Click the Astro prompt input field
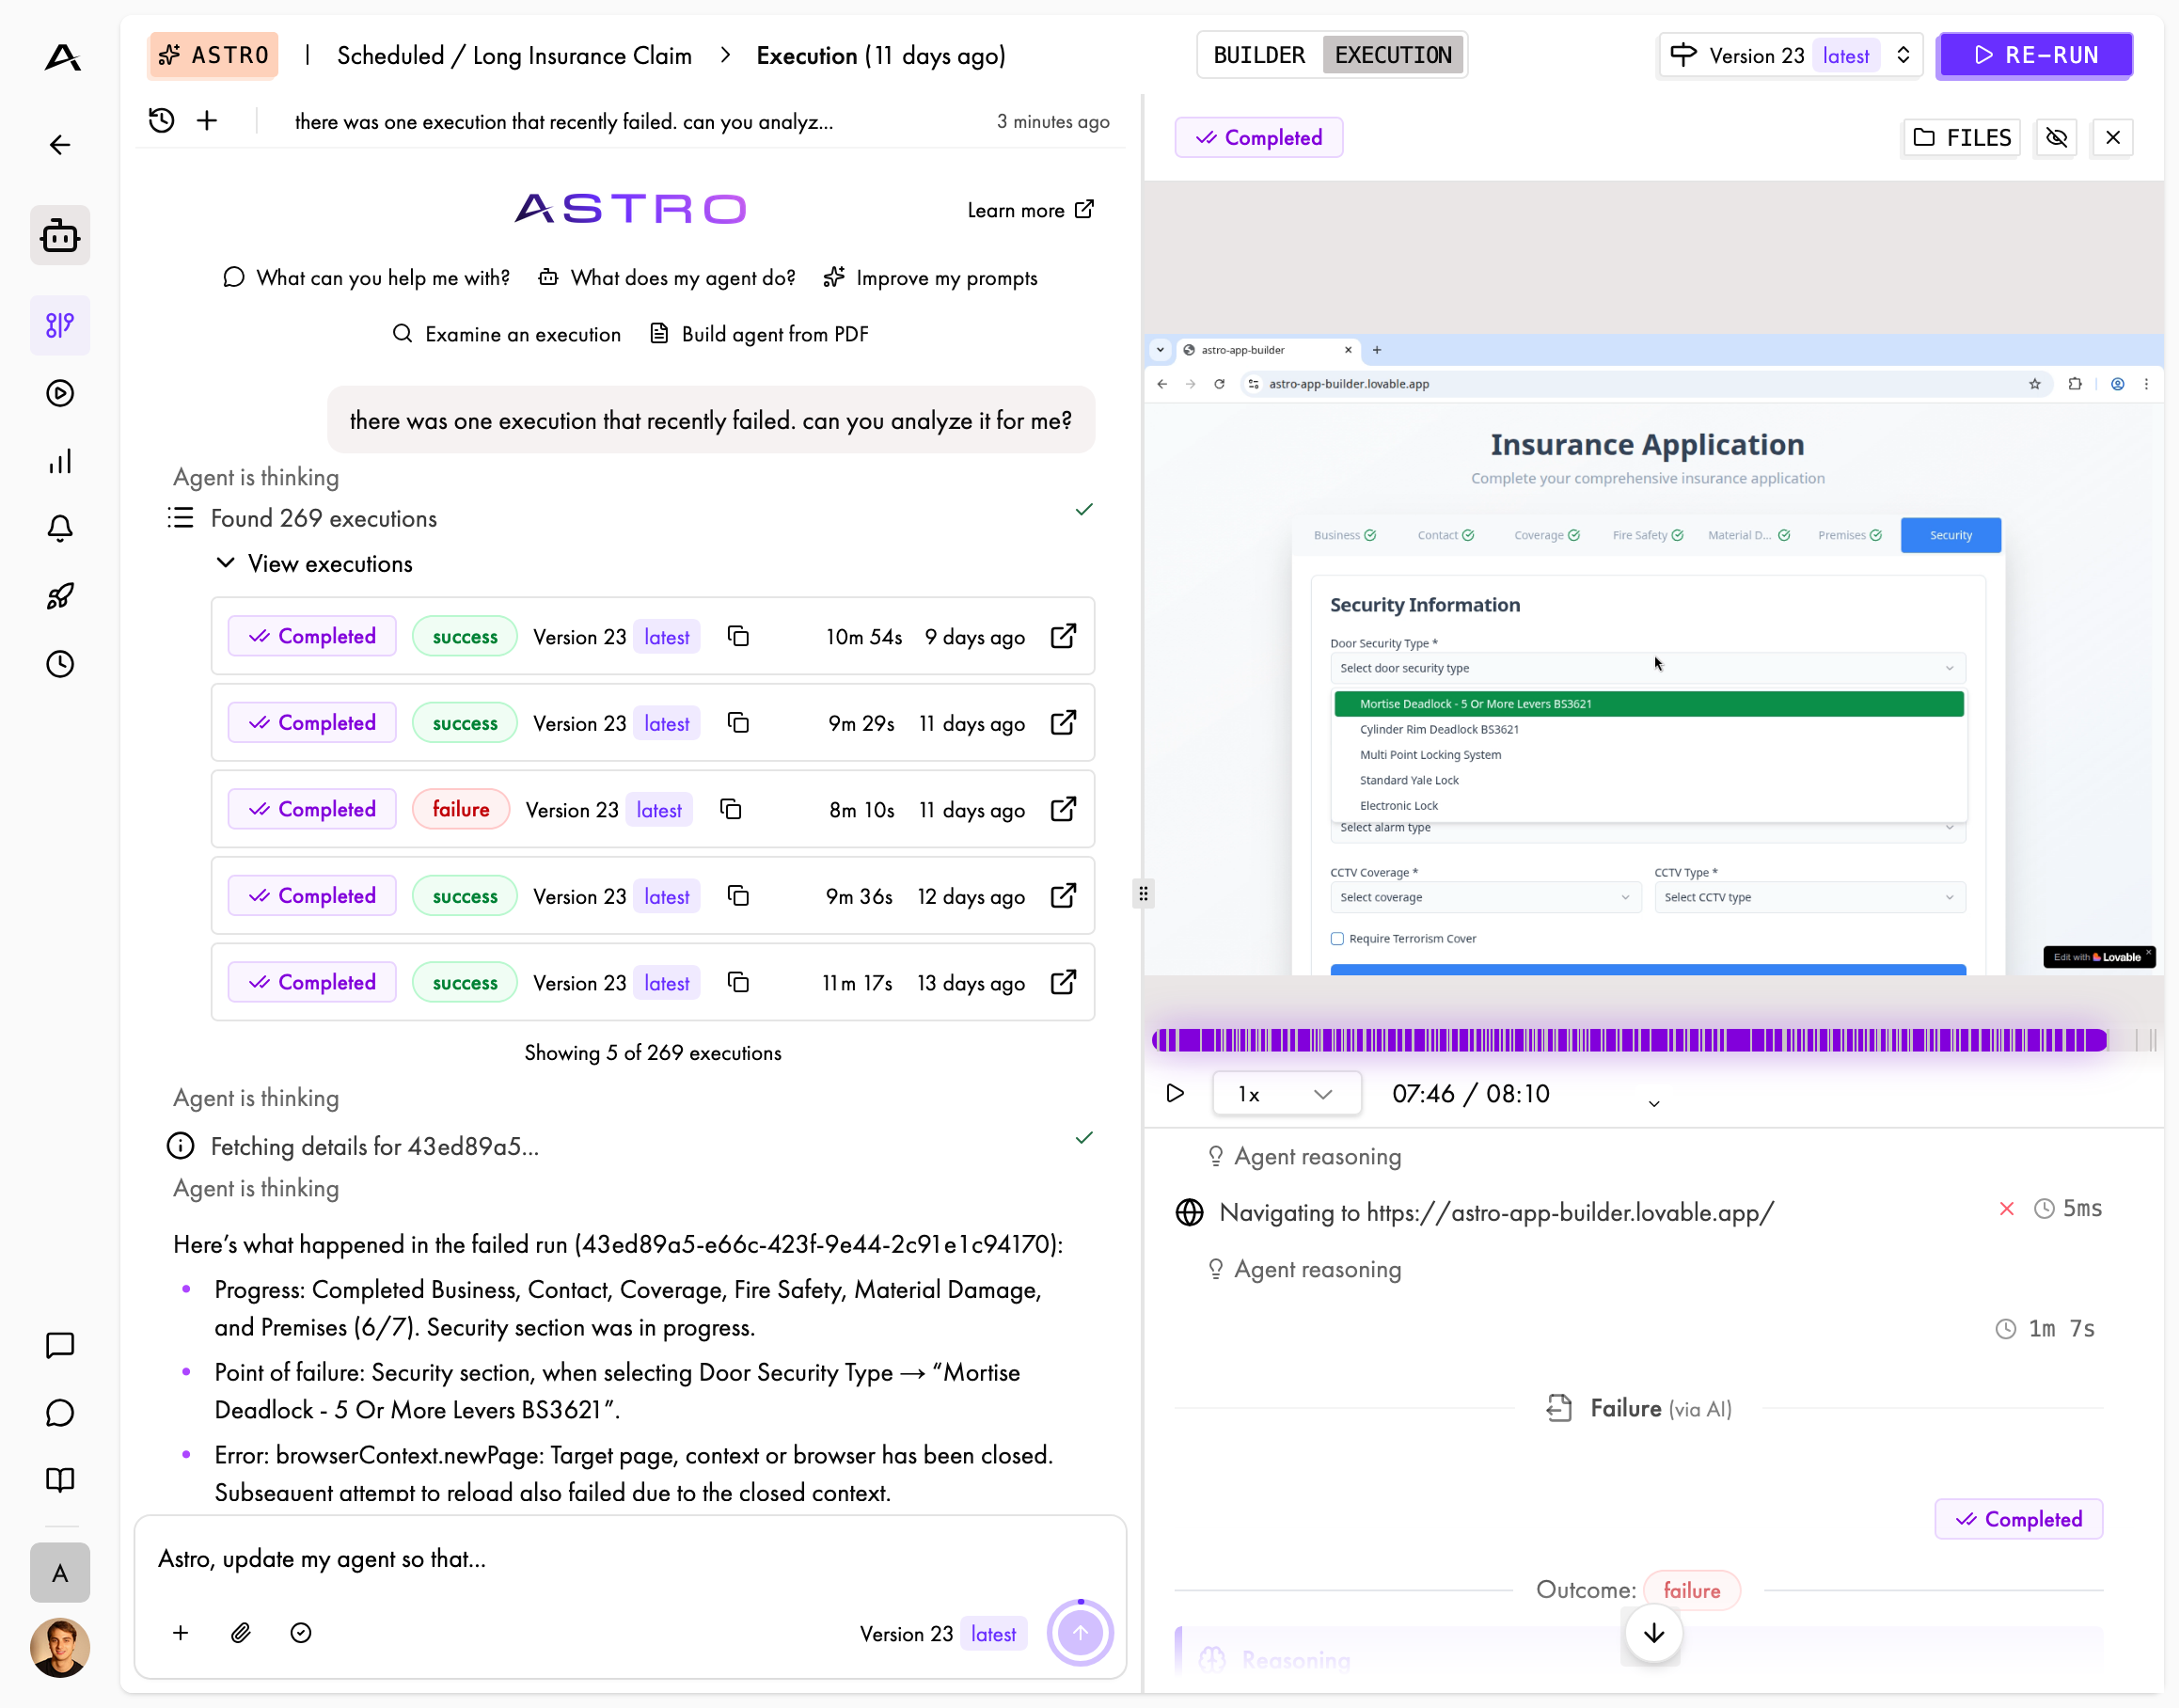 (630, 1559)
